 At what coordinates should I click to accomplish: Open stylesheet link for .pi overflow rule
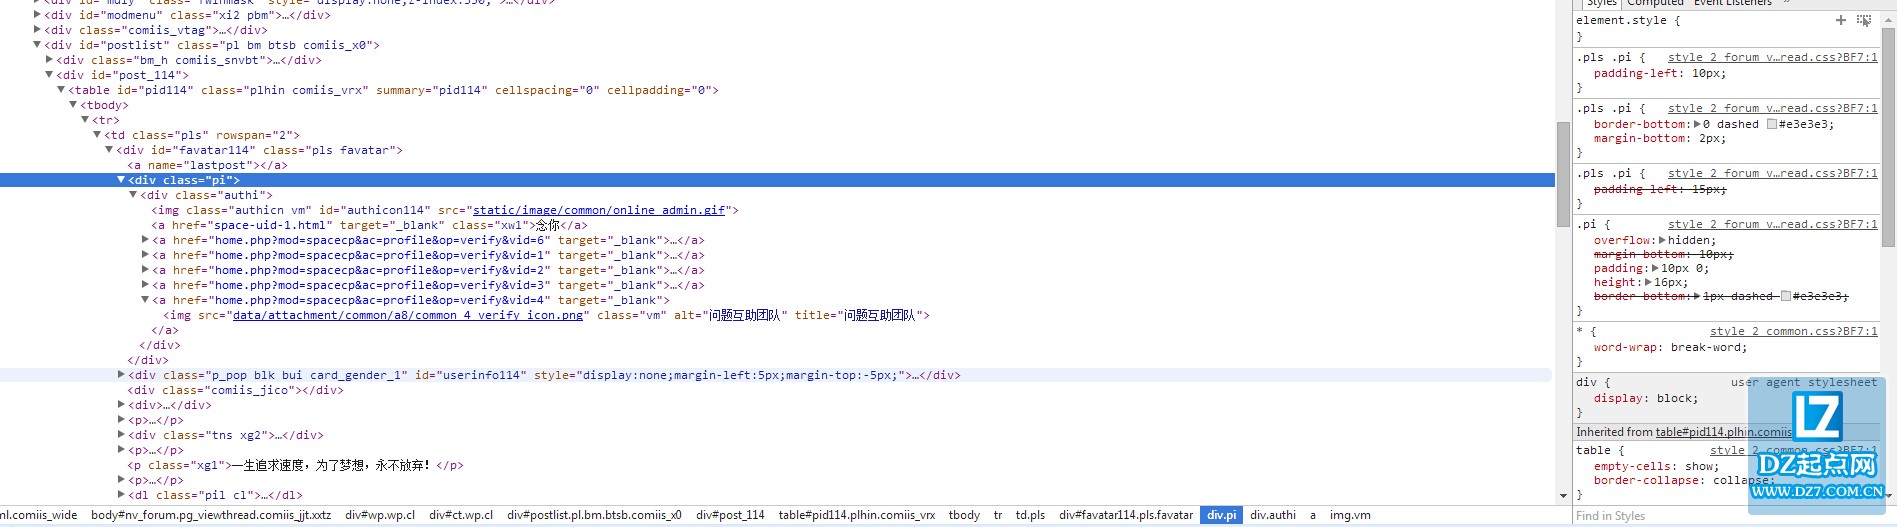1772,224
